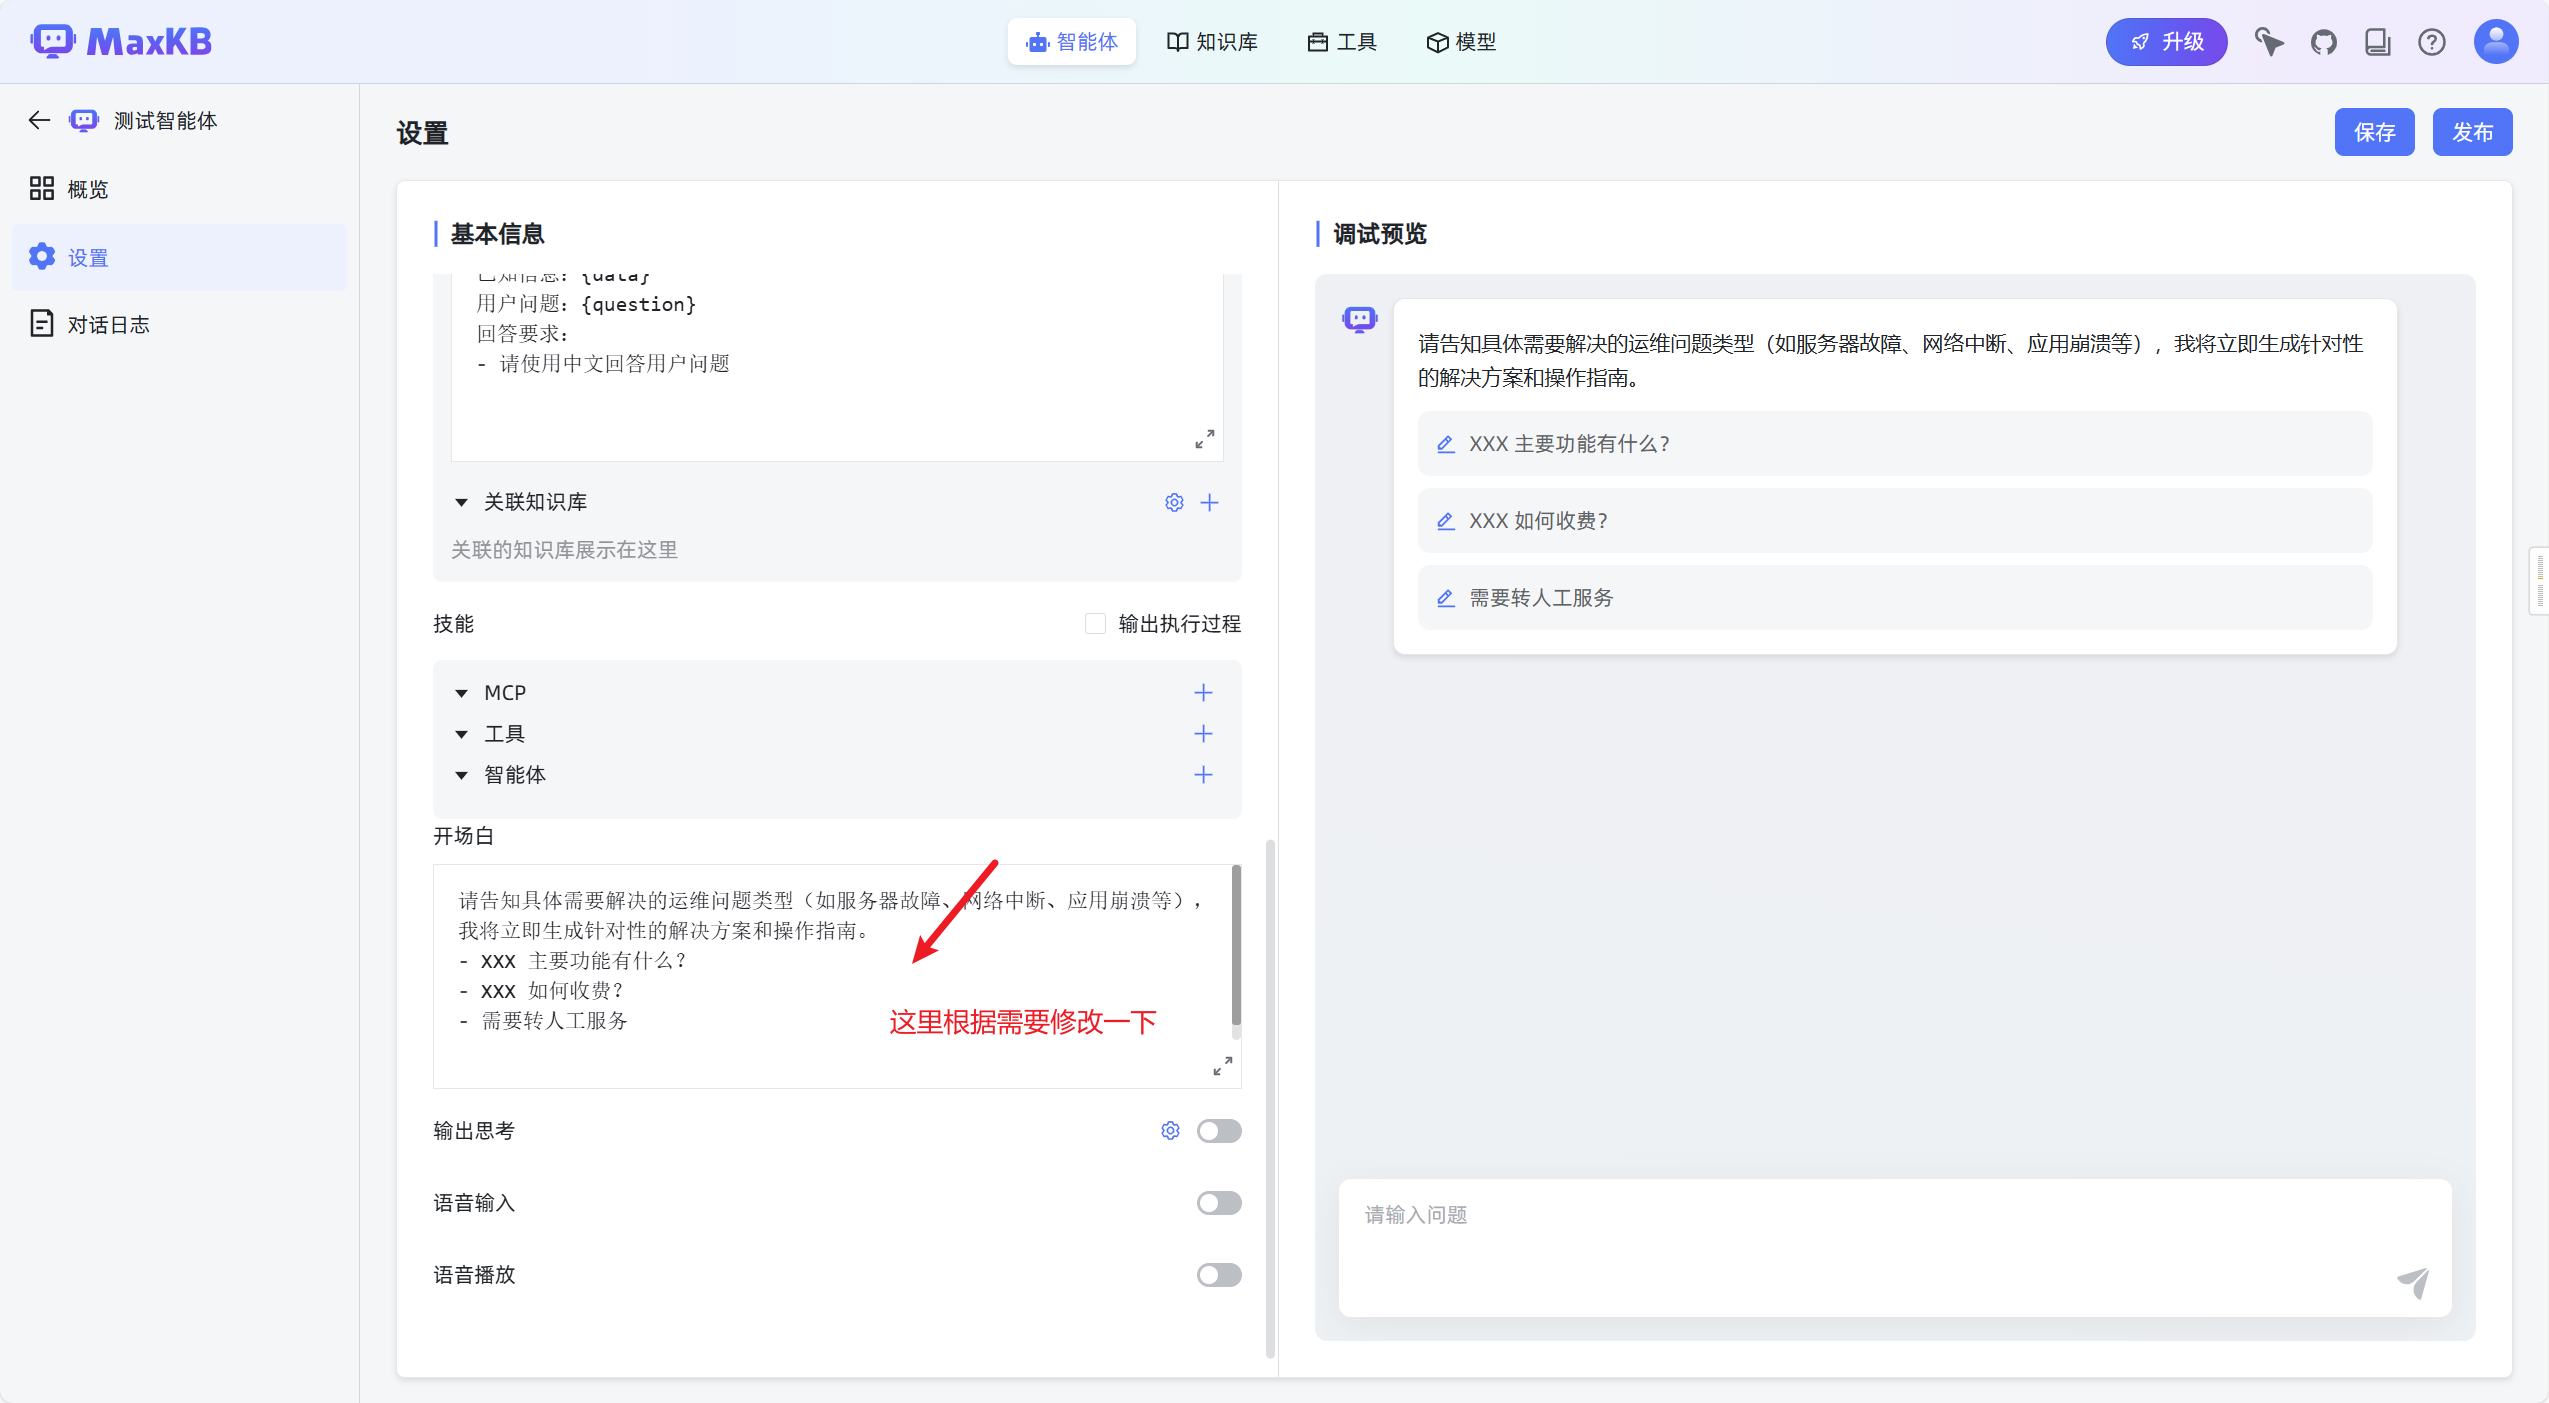Click the knowledge base settings gear icon
The width and height of the screenshot is (2549, 1403).
click(1174, 502)
